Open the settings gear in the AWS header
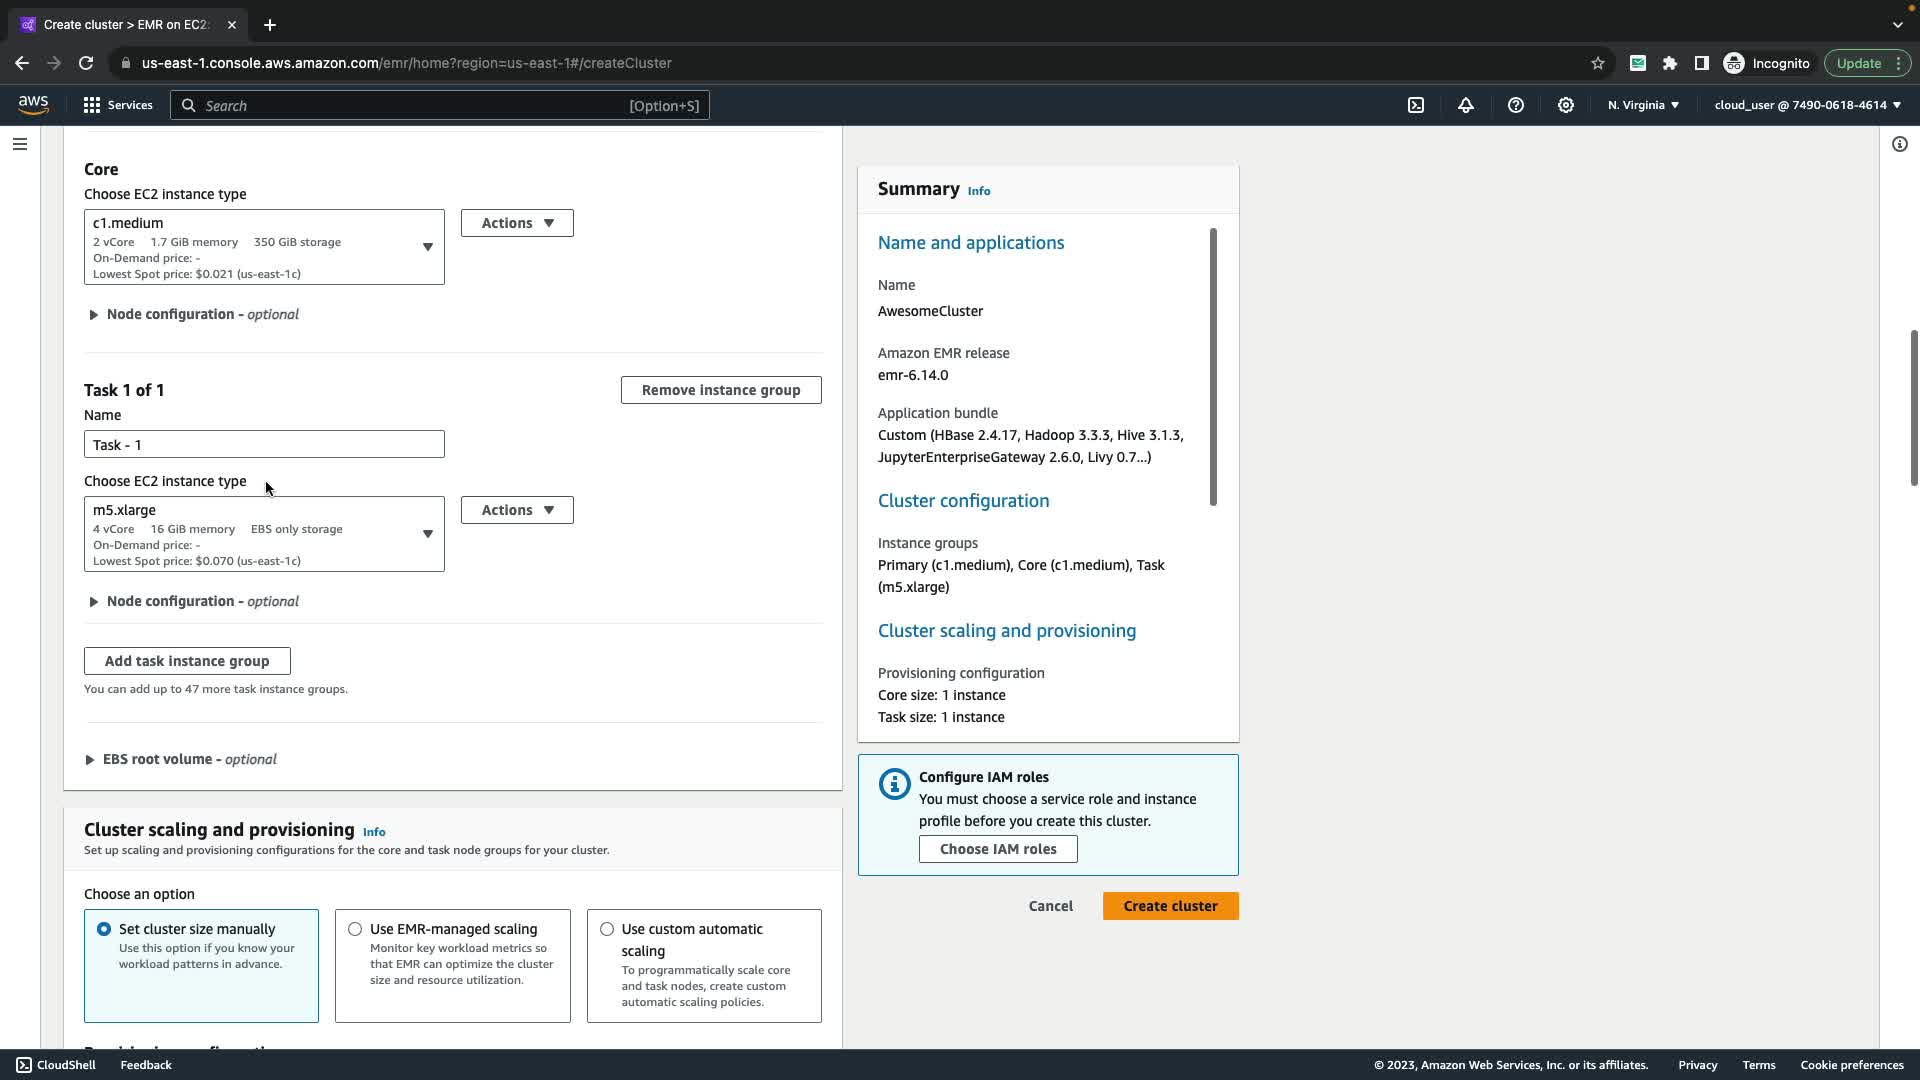The height and width of the screenshot is (1080, 1920). pos(1566,105)
